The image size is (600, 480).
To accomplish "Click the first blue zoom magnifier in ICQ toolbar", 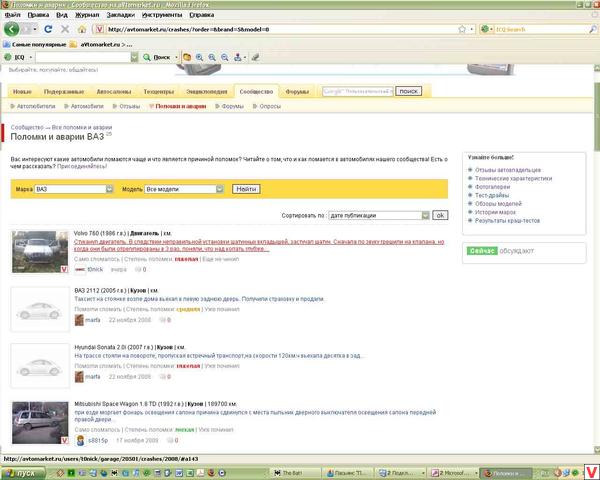I will (x=199, y=57).
